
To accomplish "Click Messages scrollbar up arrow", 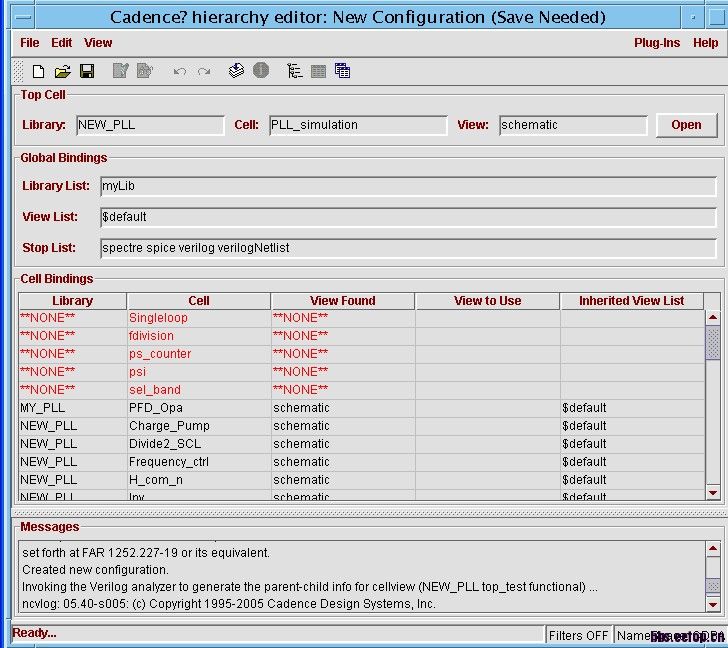I will pos(713,549).
